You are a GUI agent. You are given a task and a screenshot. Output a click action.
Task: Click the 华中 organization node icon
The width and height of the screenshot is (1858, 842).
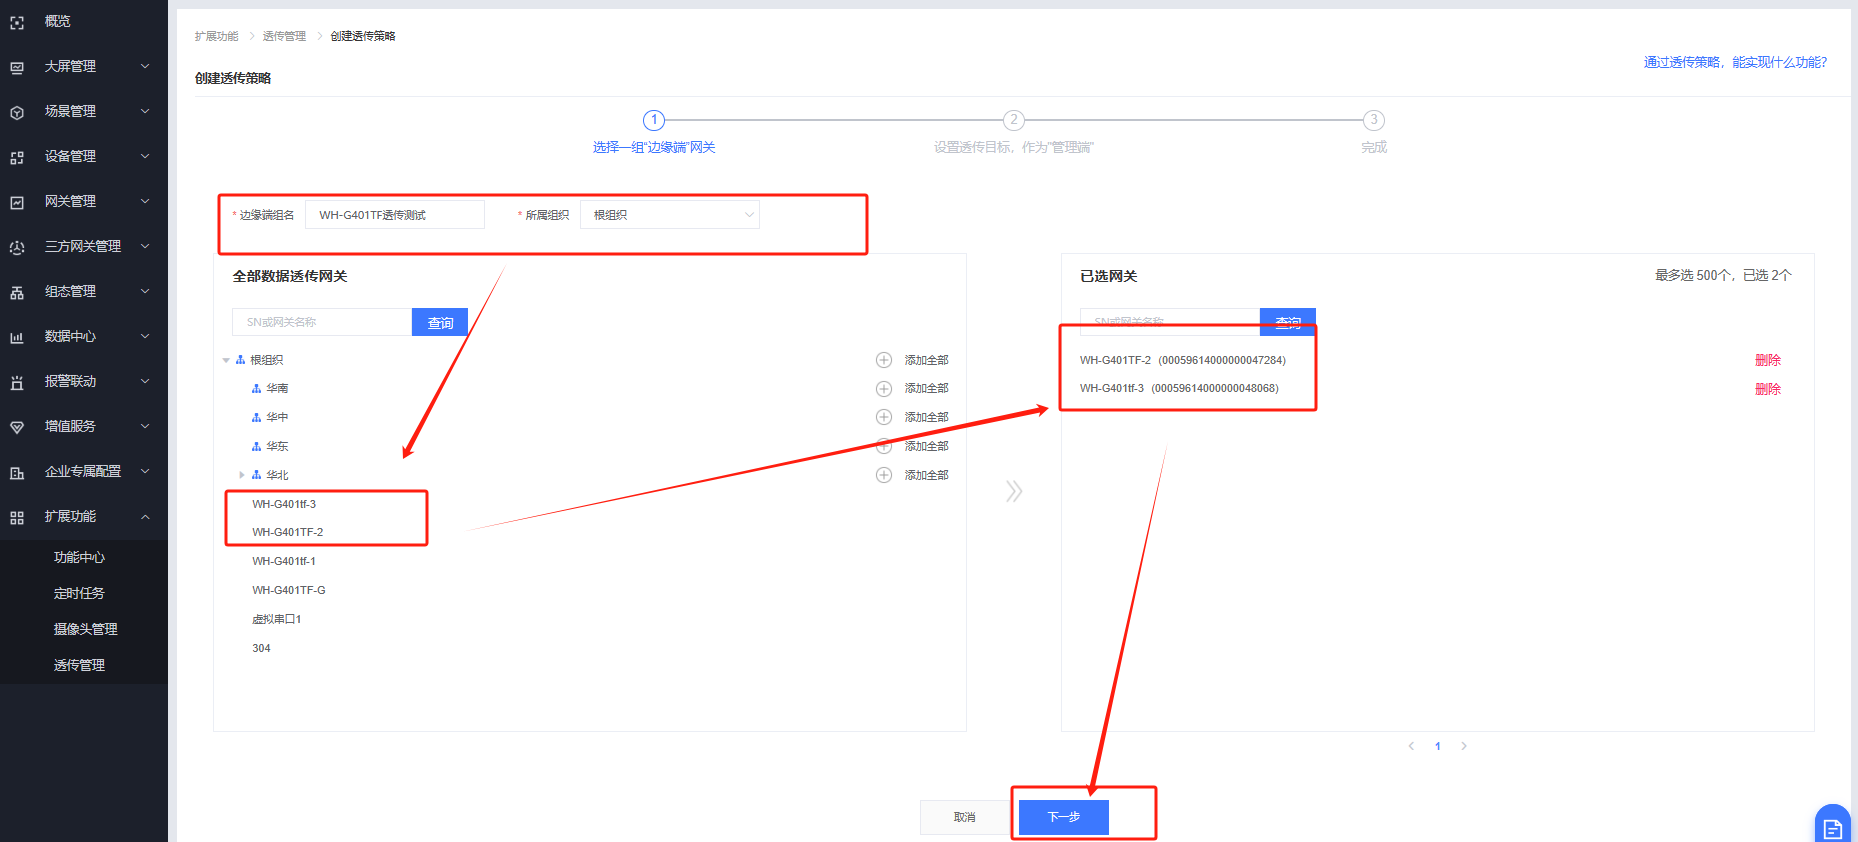257,418
